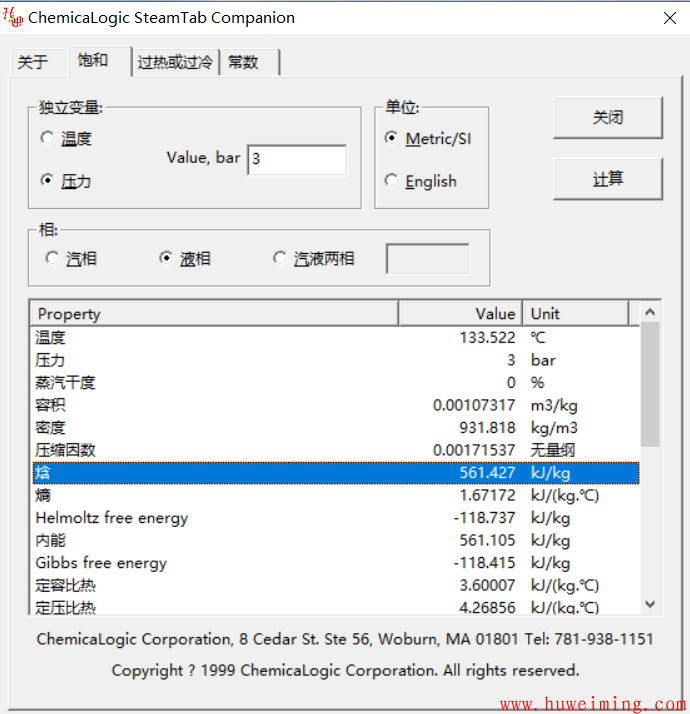Click the ChemicaLogic app icon in title bar

coord(13,17)
